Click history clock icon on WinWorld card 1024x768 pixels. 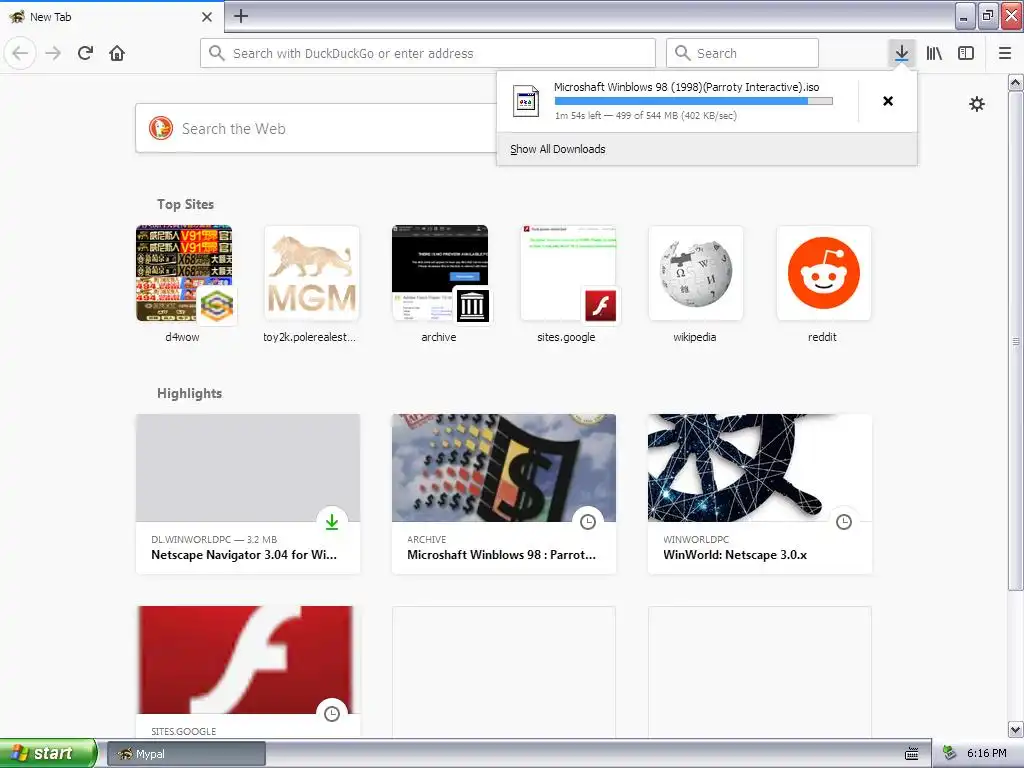click(844, 522)
